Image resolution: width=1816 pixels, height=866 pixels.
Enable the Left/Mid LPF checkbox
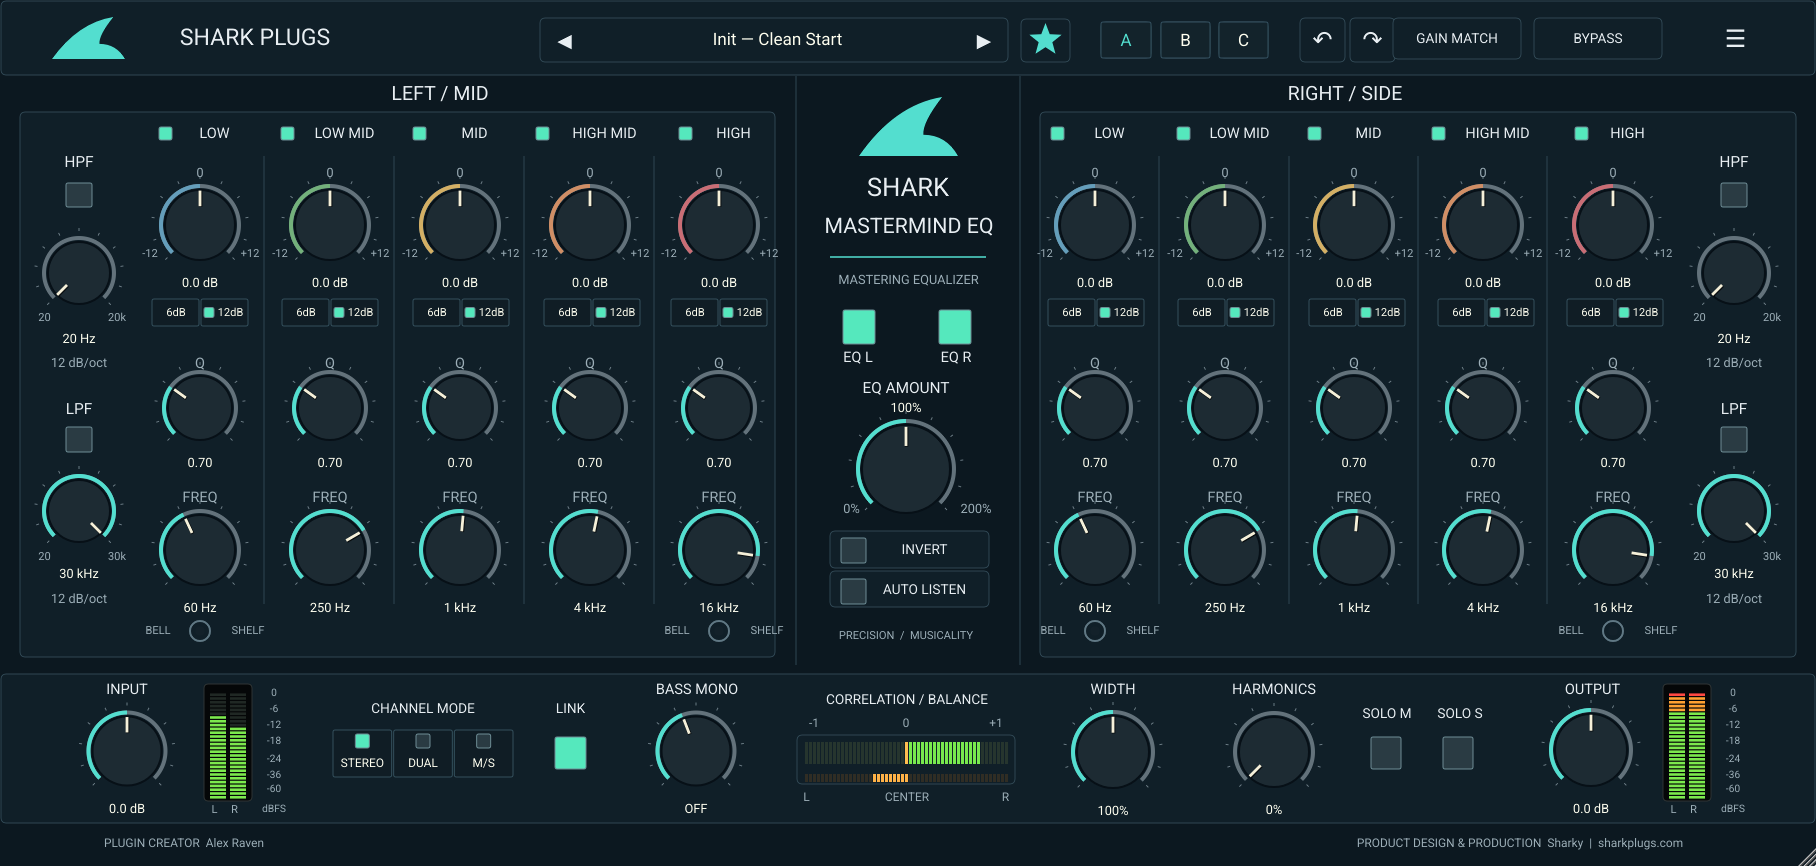pyautogui.click(x=79, y=439)
